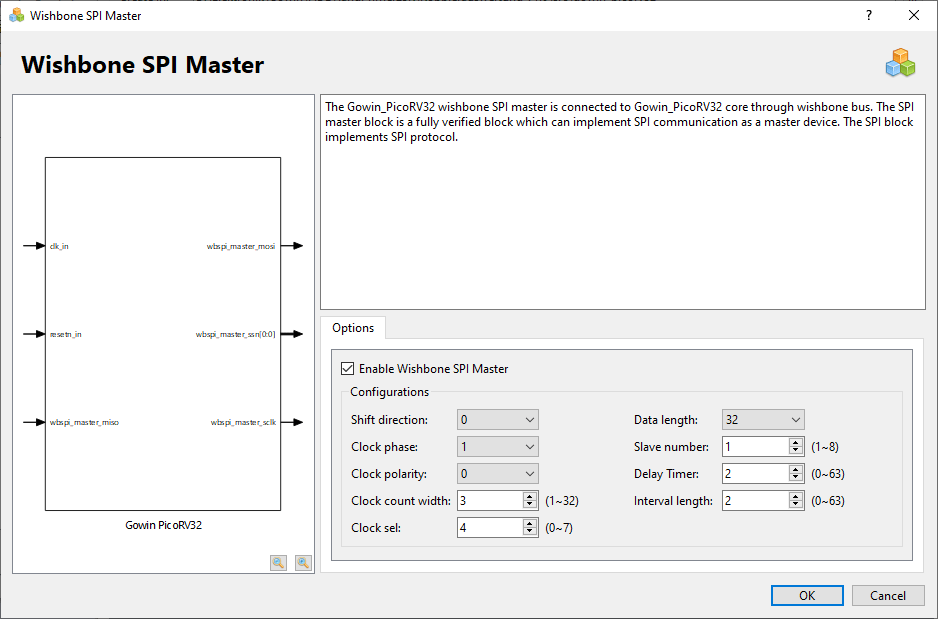Click into the Interval length field
Image resolution: width=938 pixels, height=619 pixels.
point(756,501)
